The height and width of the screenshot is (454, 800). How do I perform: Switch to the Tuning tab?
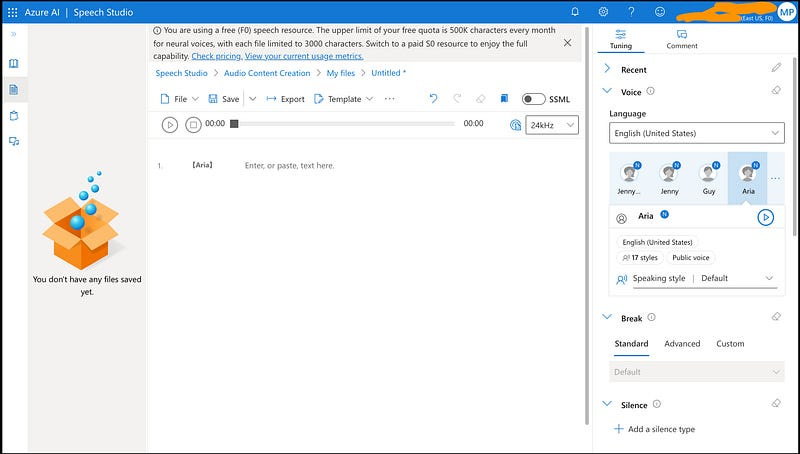coord(620,39)
